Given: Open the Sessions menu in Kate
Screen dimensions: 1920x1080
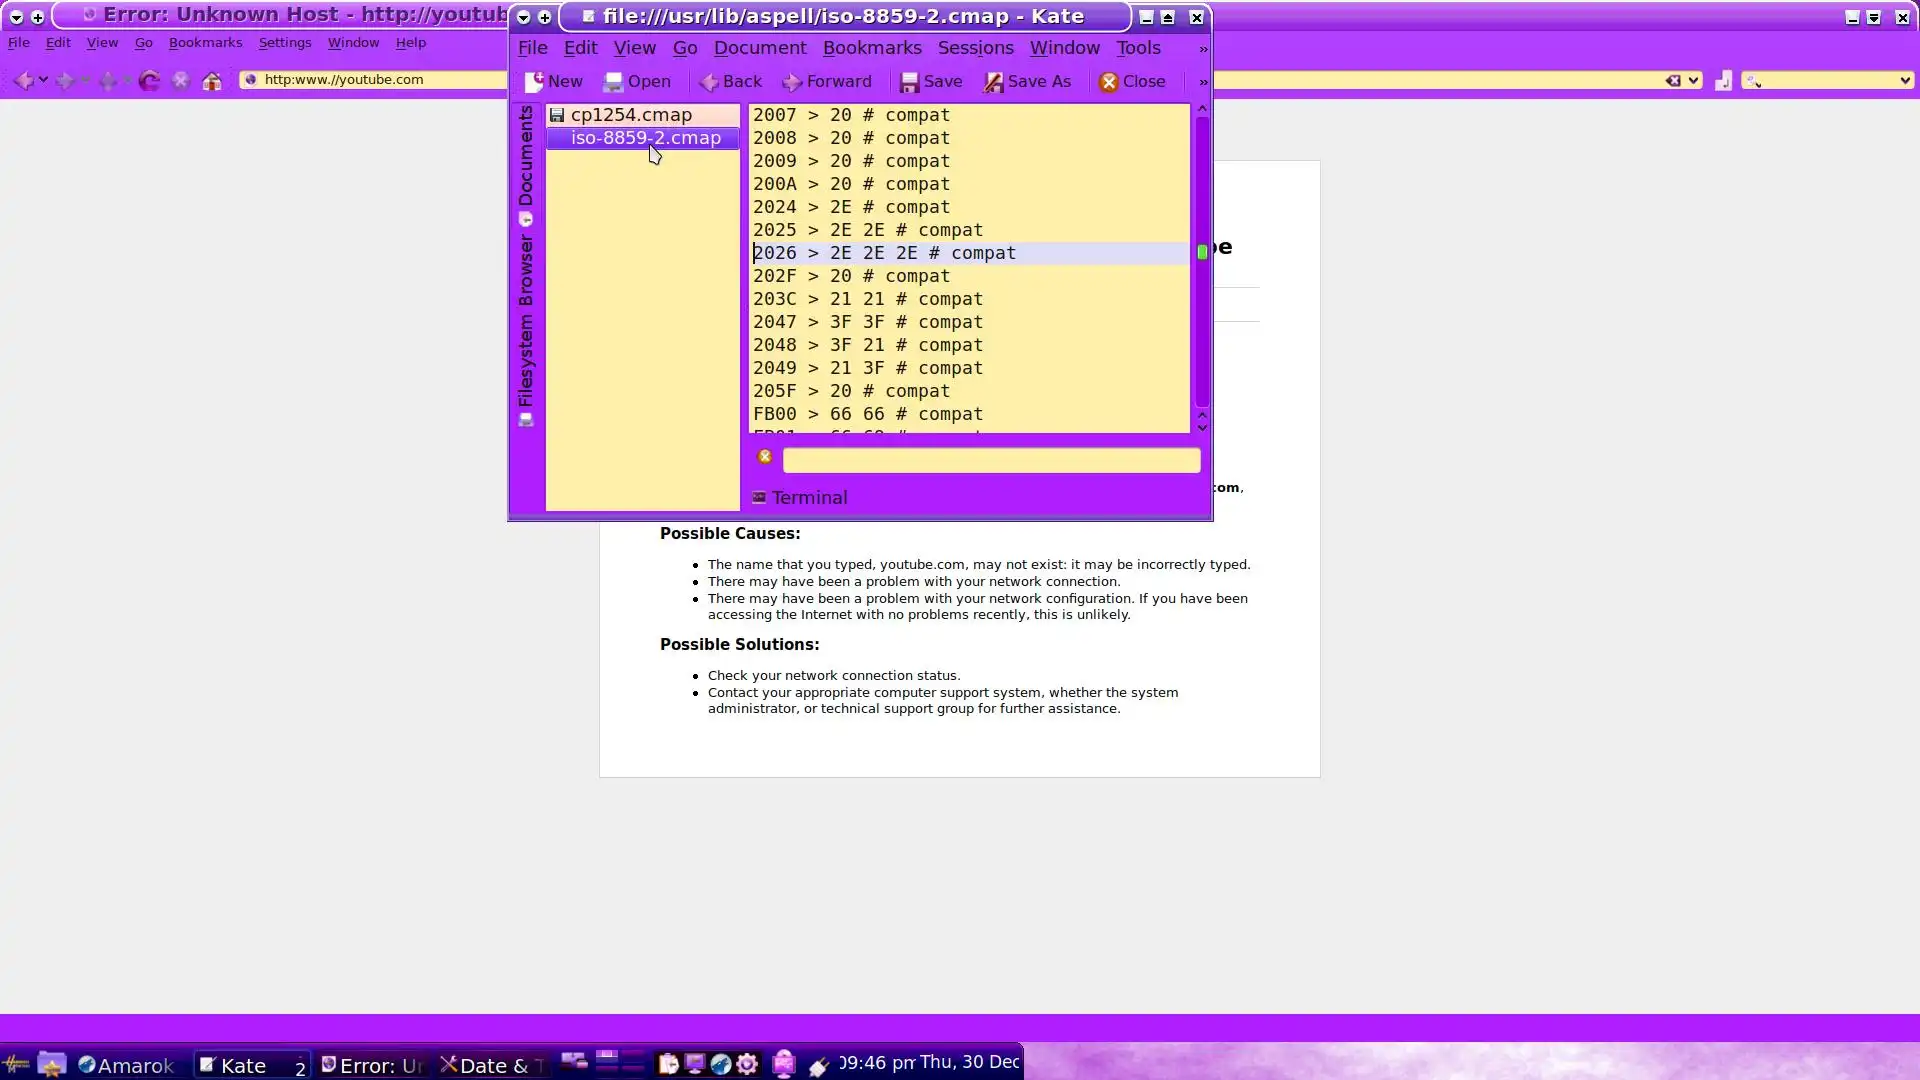Looking at the screenshot, I should (x=975, y=48).
